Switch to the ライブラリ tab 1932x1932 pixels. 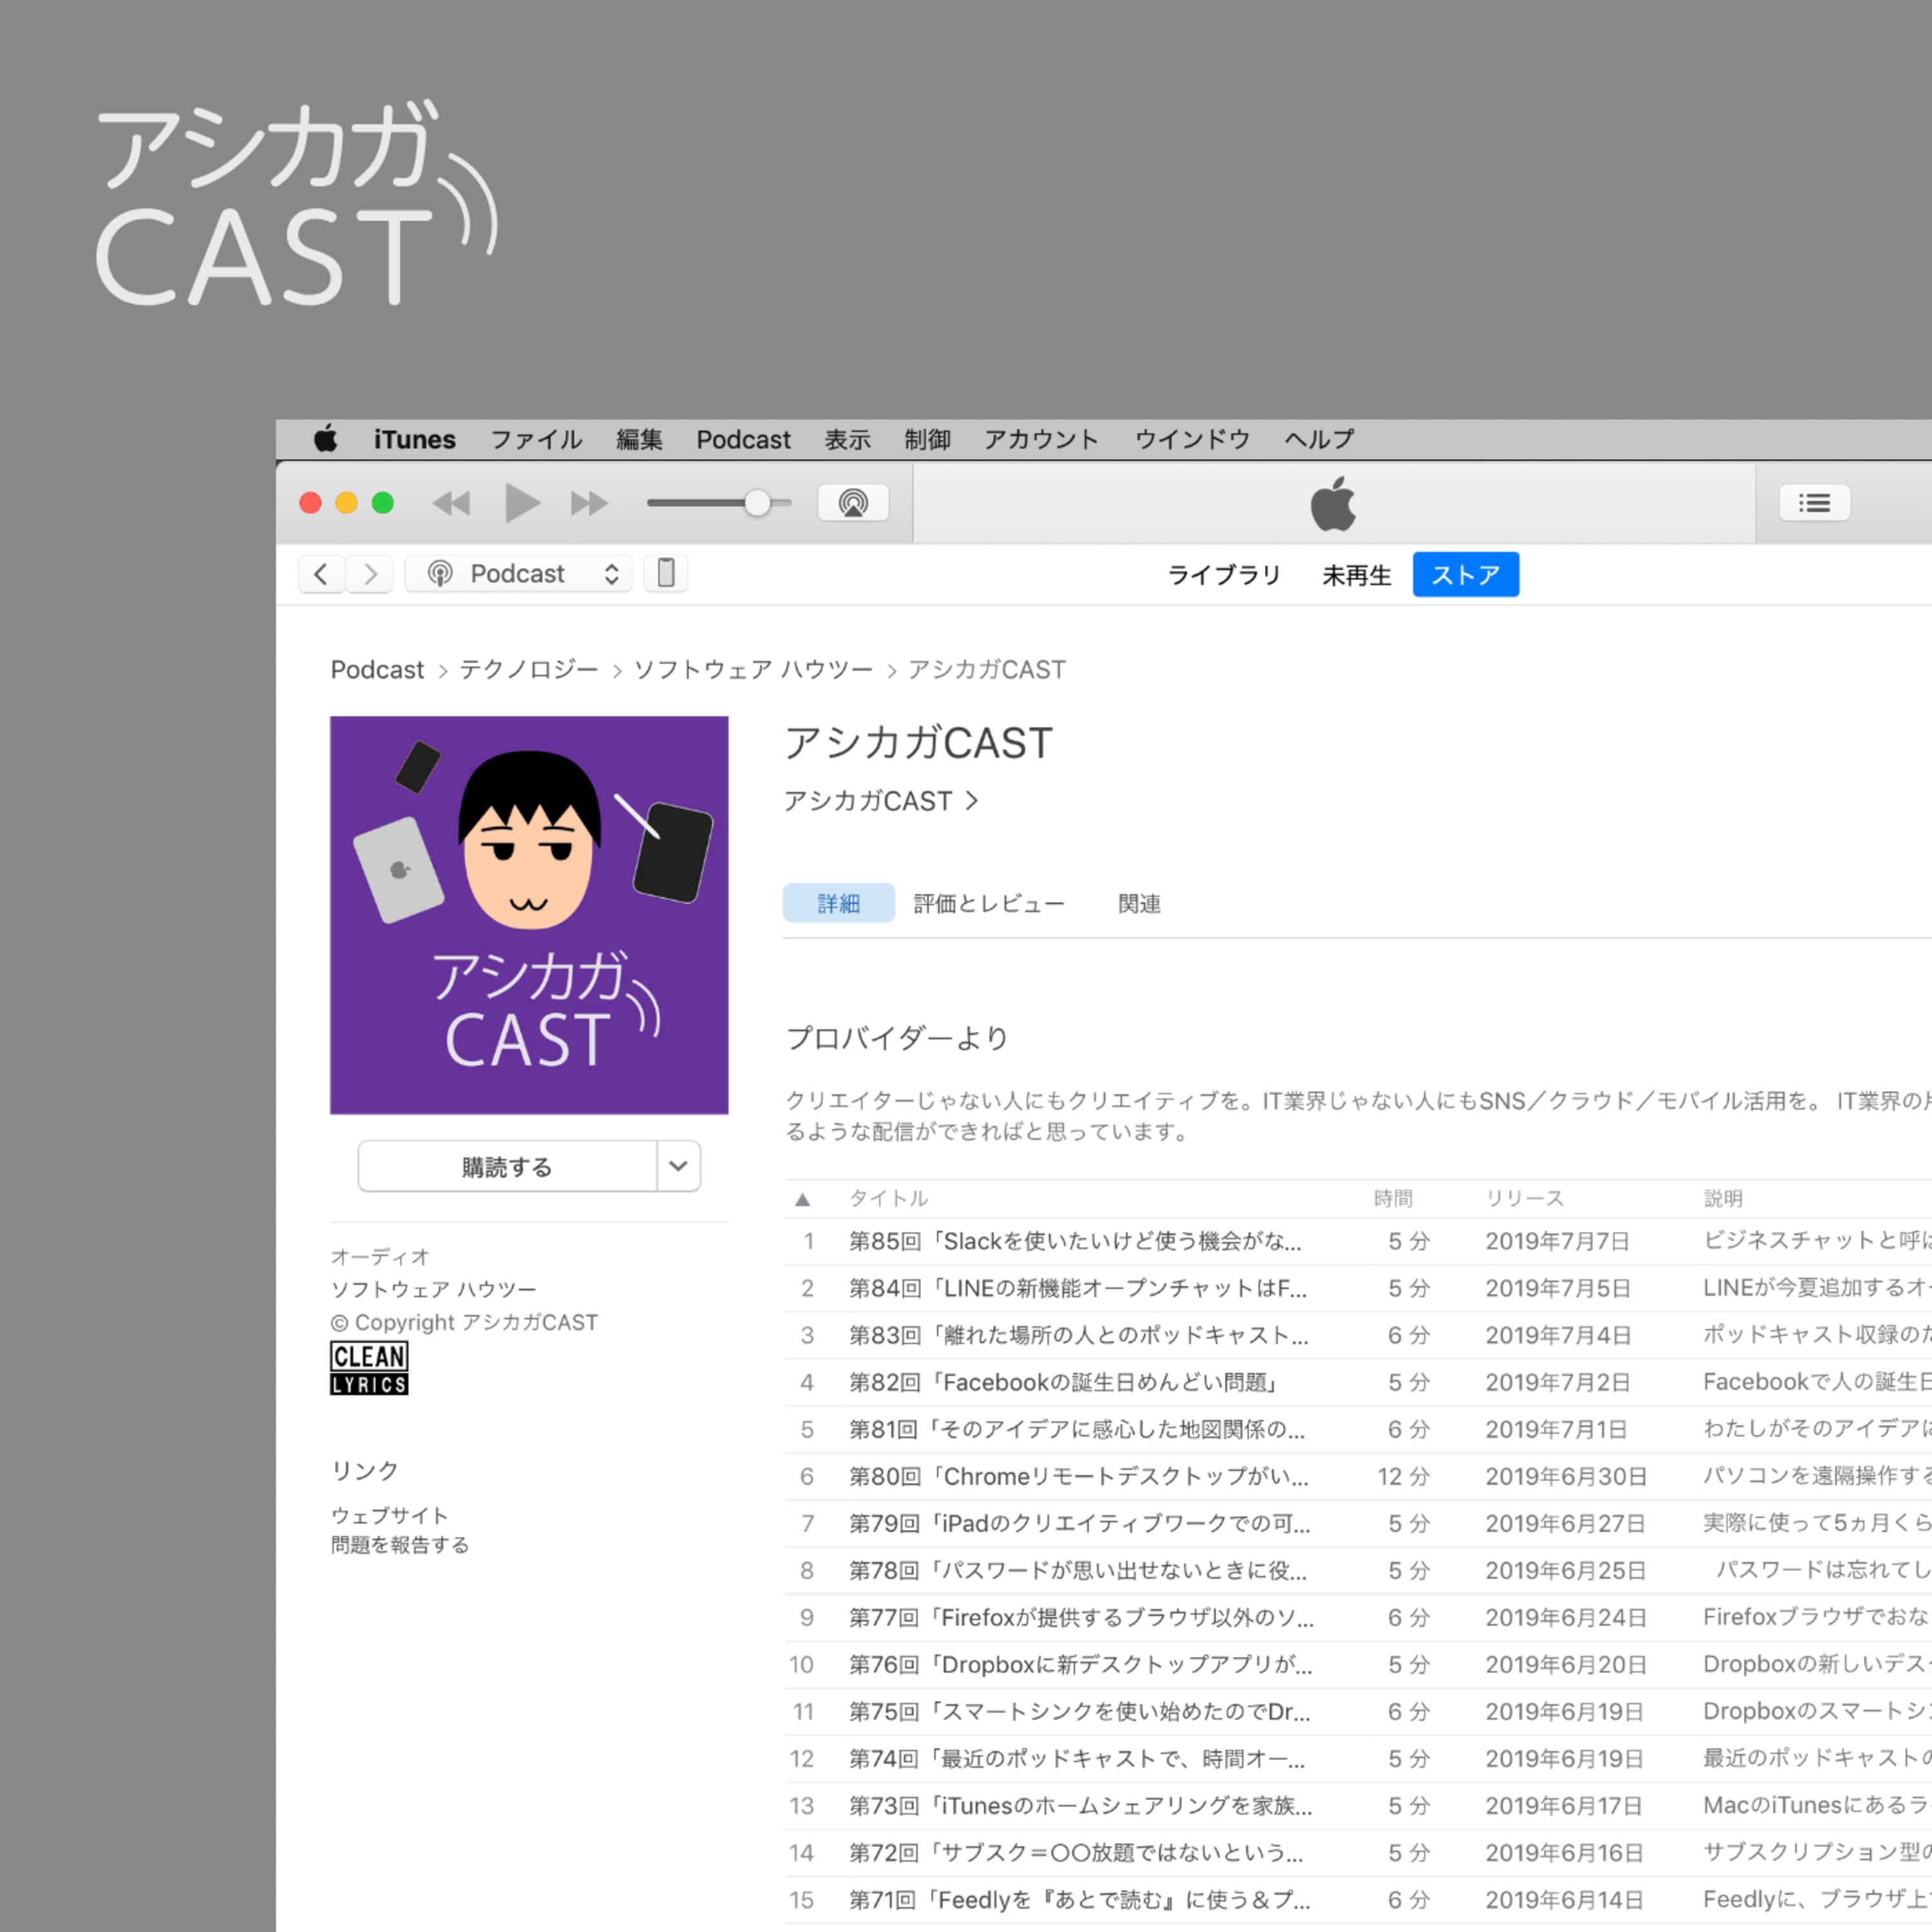pos(1224,575)
